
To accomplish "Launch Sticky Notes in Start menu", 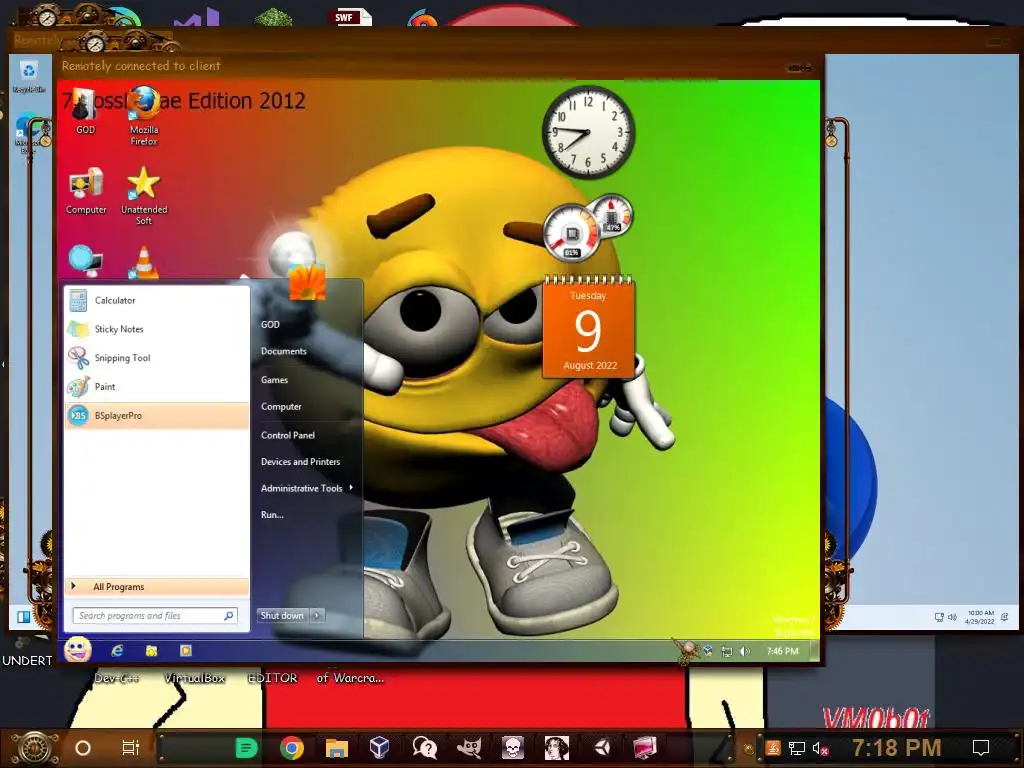I will click(x=157, y=329).
